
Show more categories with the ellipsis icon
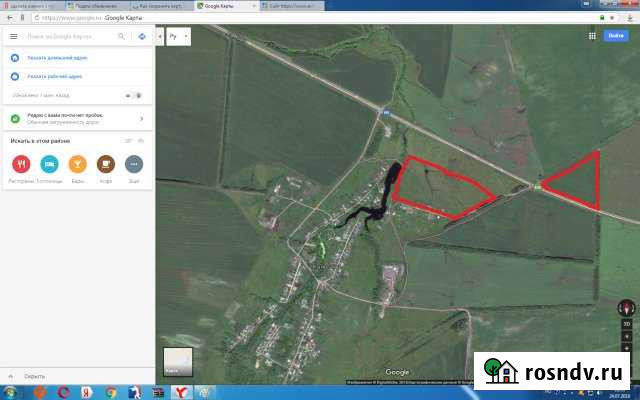[134, 164]
